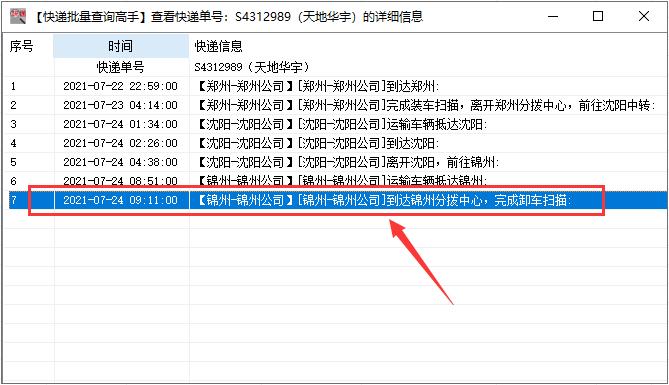Sort by the 时间 column header

(x=121, y=46)
